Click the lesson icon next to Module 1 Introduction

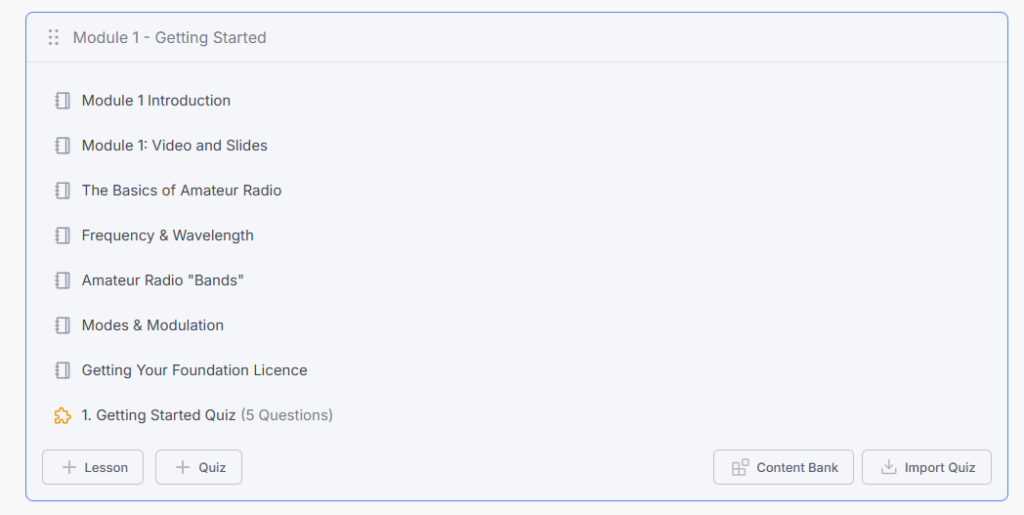63,101
